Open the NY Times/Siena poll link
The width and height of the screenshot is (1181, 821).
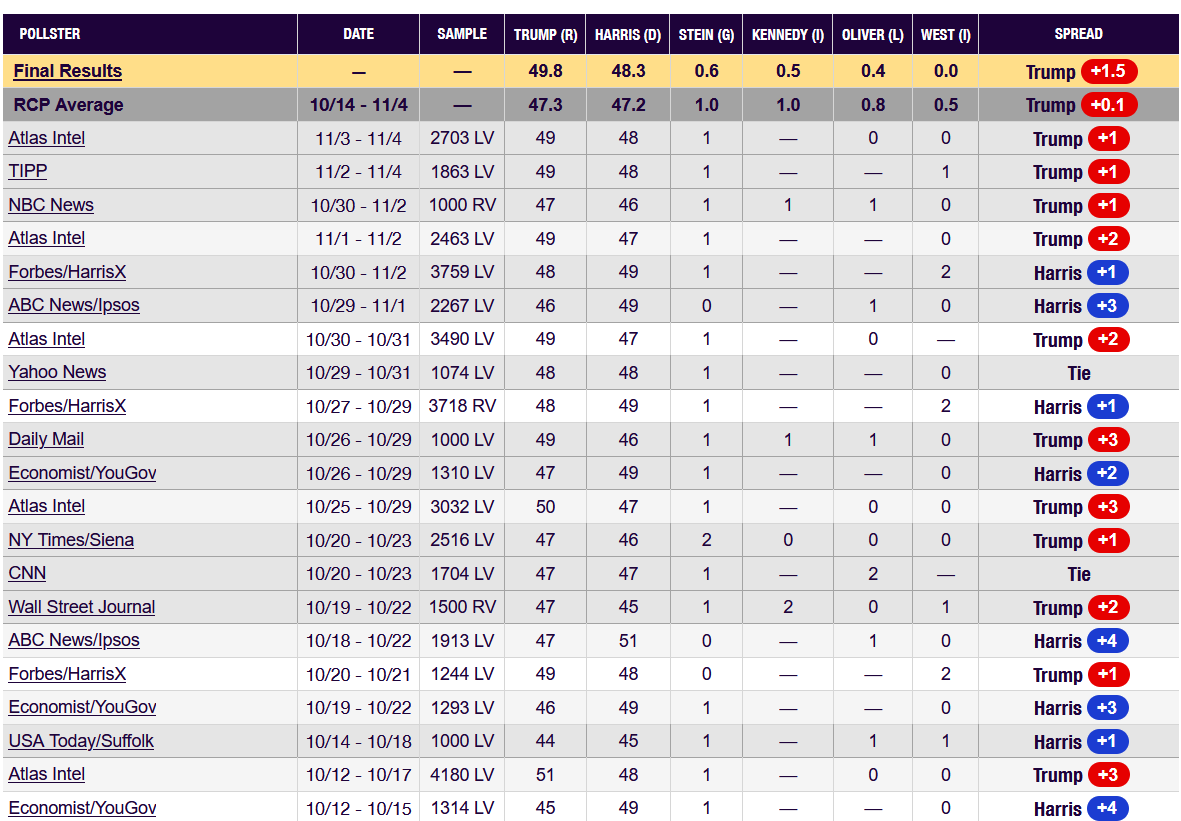71,540
